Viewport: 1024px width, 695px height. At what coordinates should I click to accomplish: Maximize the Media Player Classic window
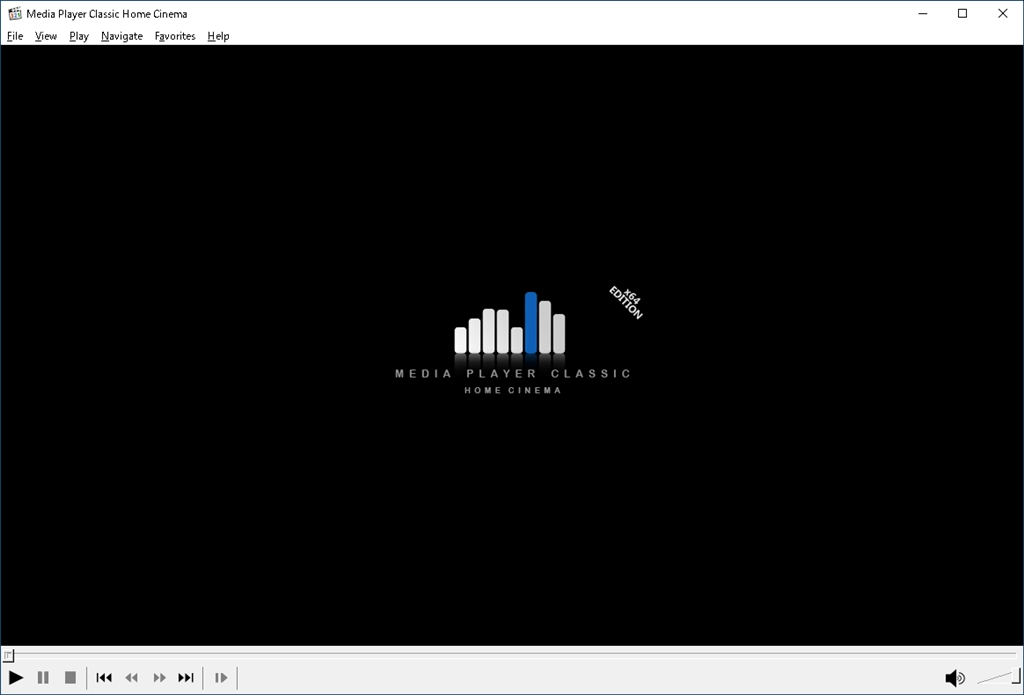963,14
